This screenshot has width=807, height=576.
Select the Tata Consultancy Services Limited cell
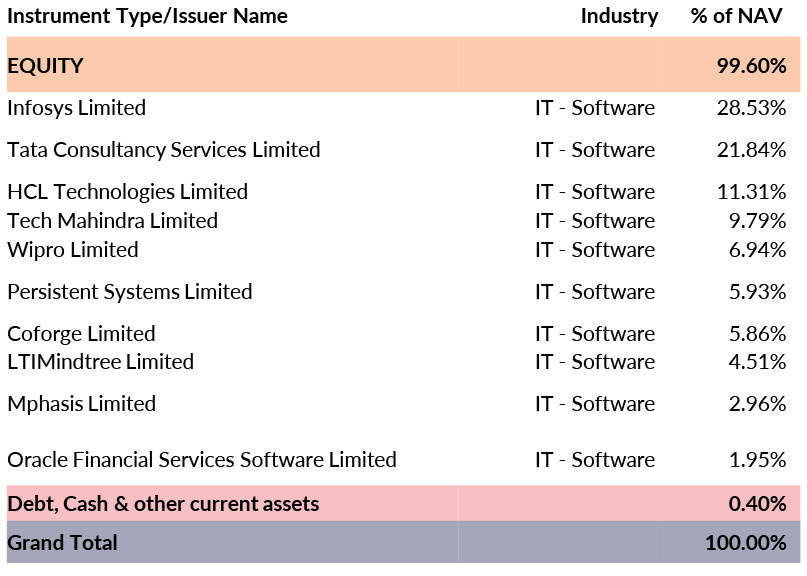click(163, 150)
